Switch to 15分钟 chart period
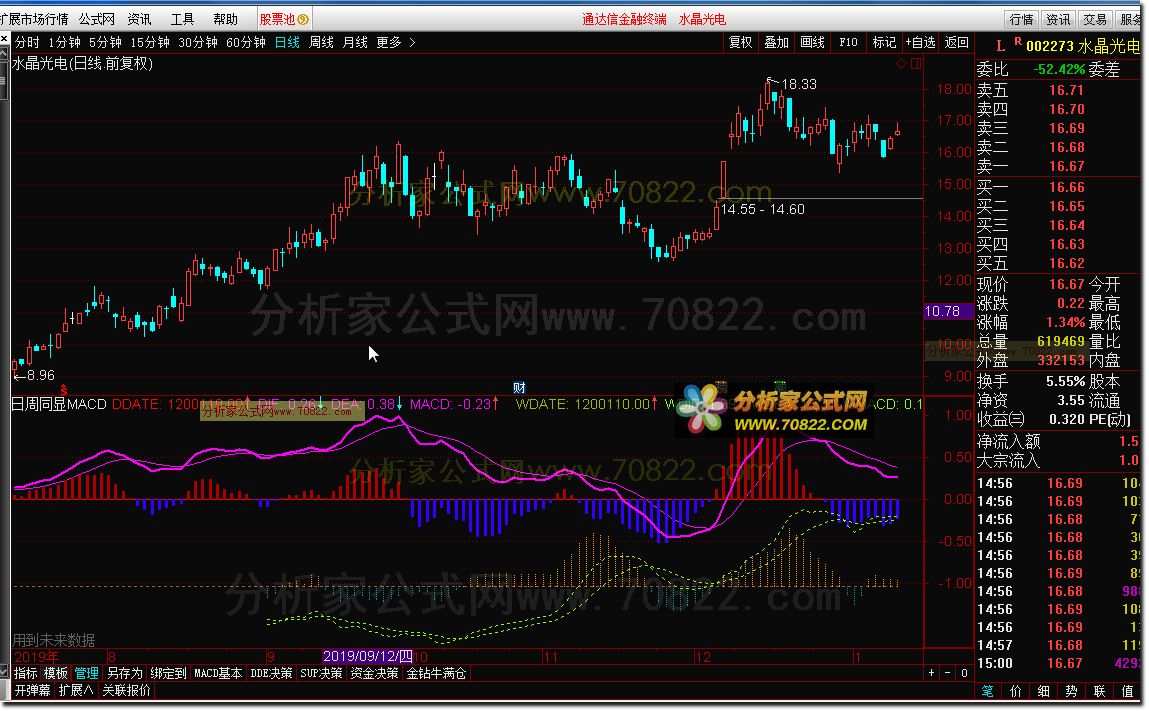 149,43
